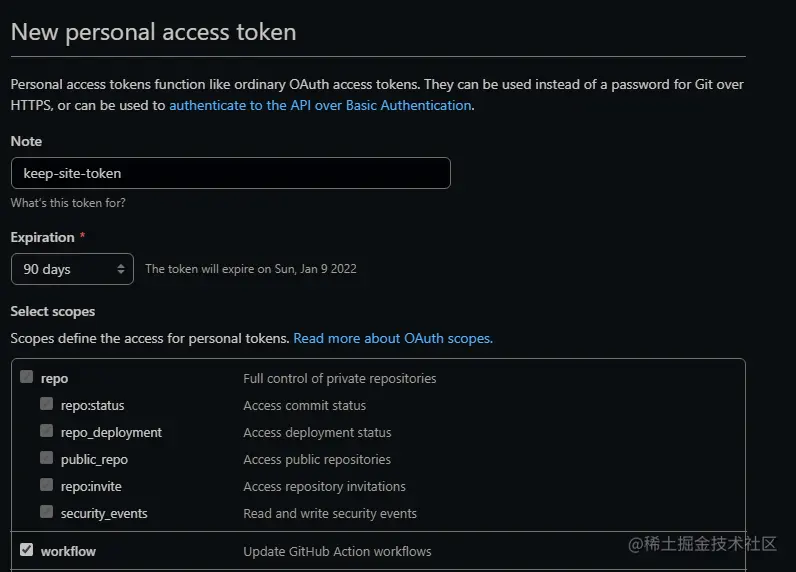Screen dimensions: 796x572
Task: Uncheck the workflow scope checkbox
Action: pos(26,550)
